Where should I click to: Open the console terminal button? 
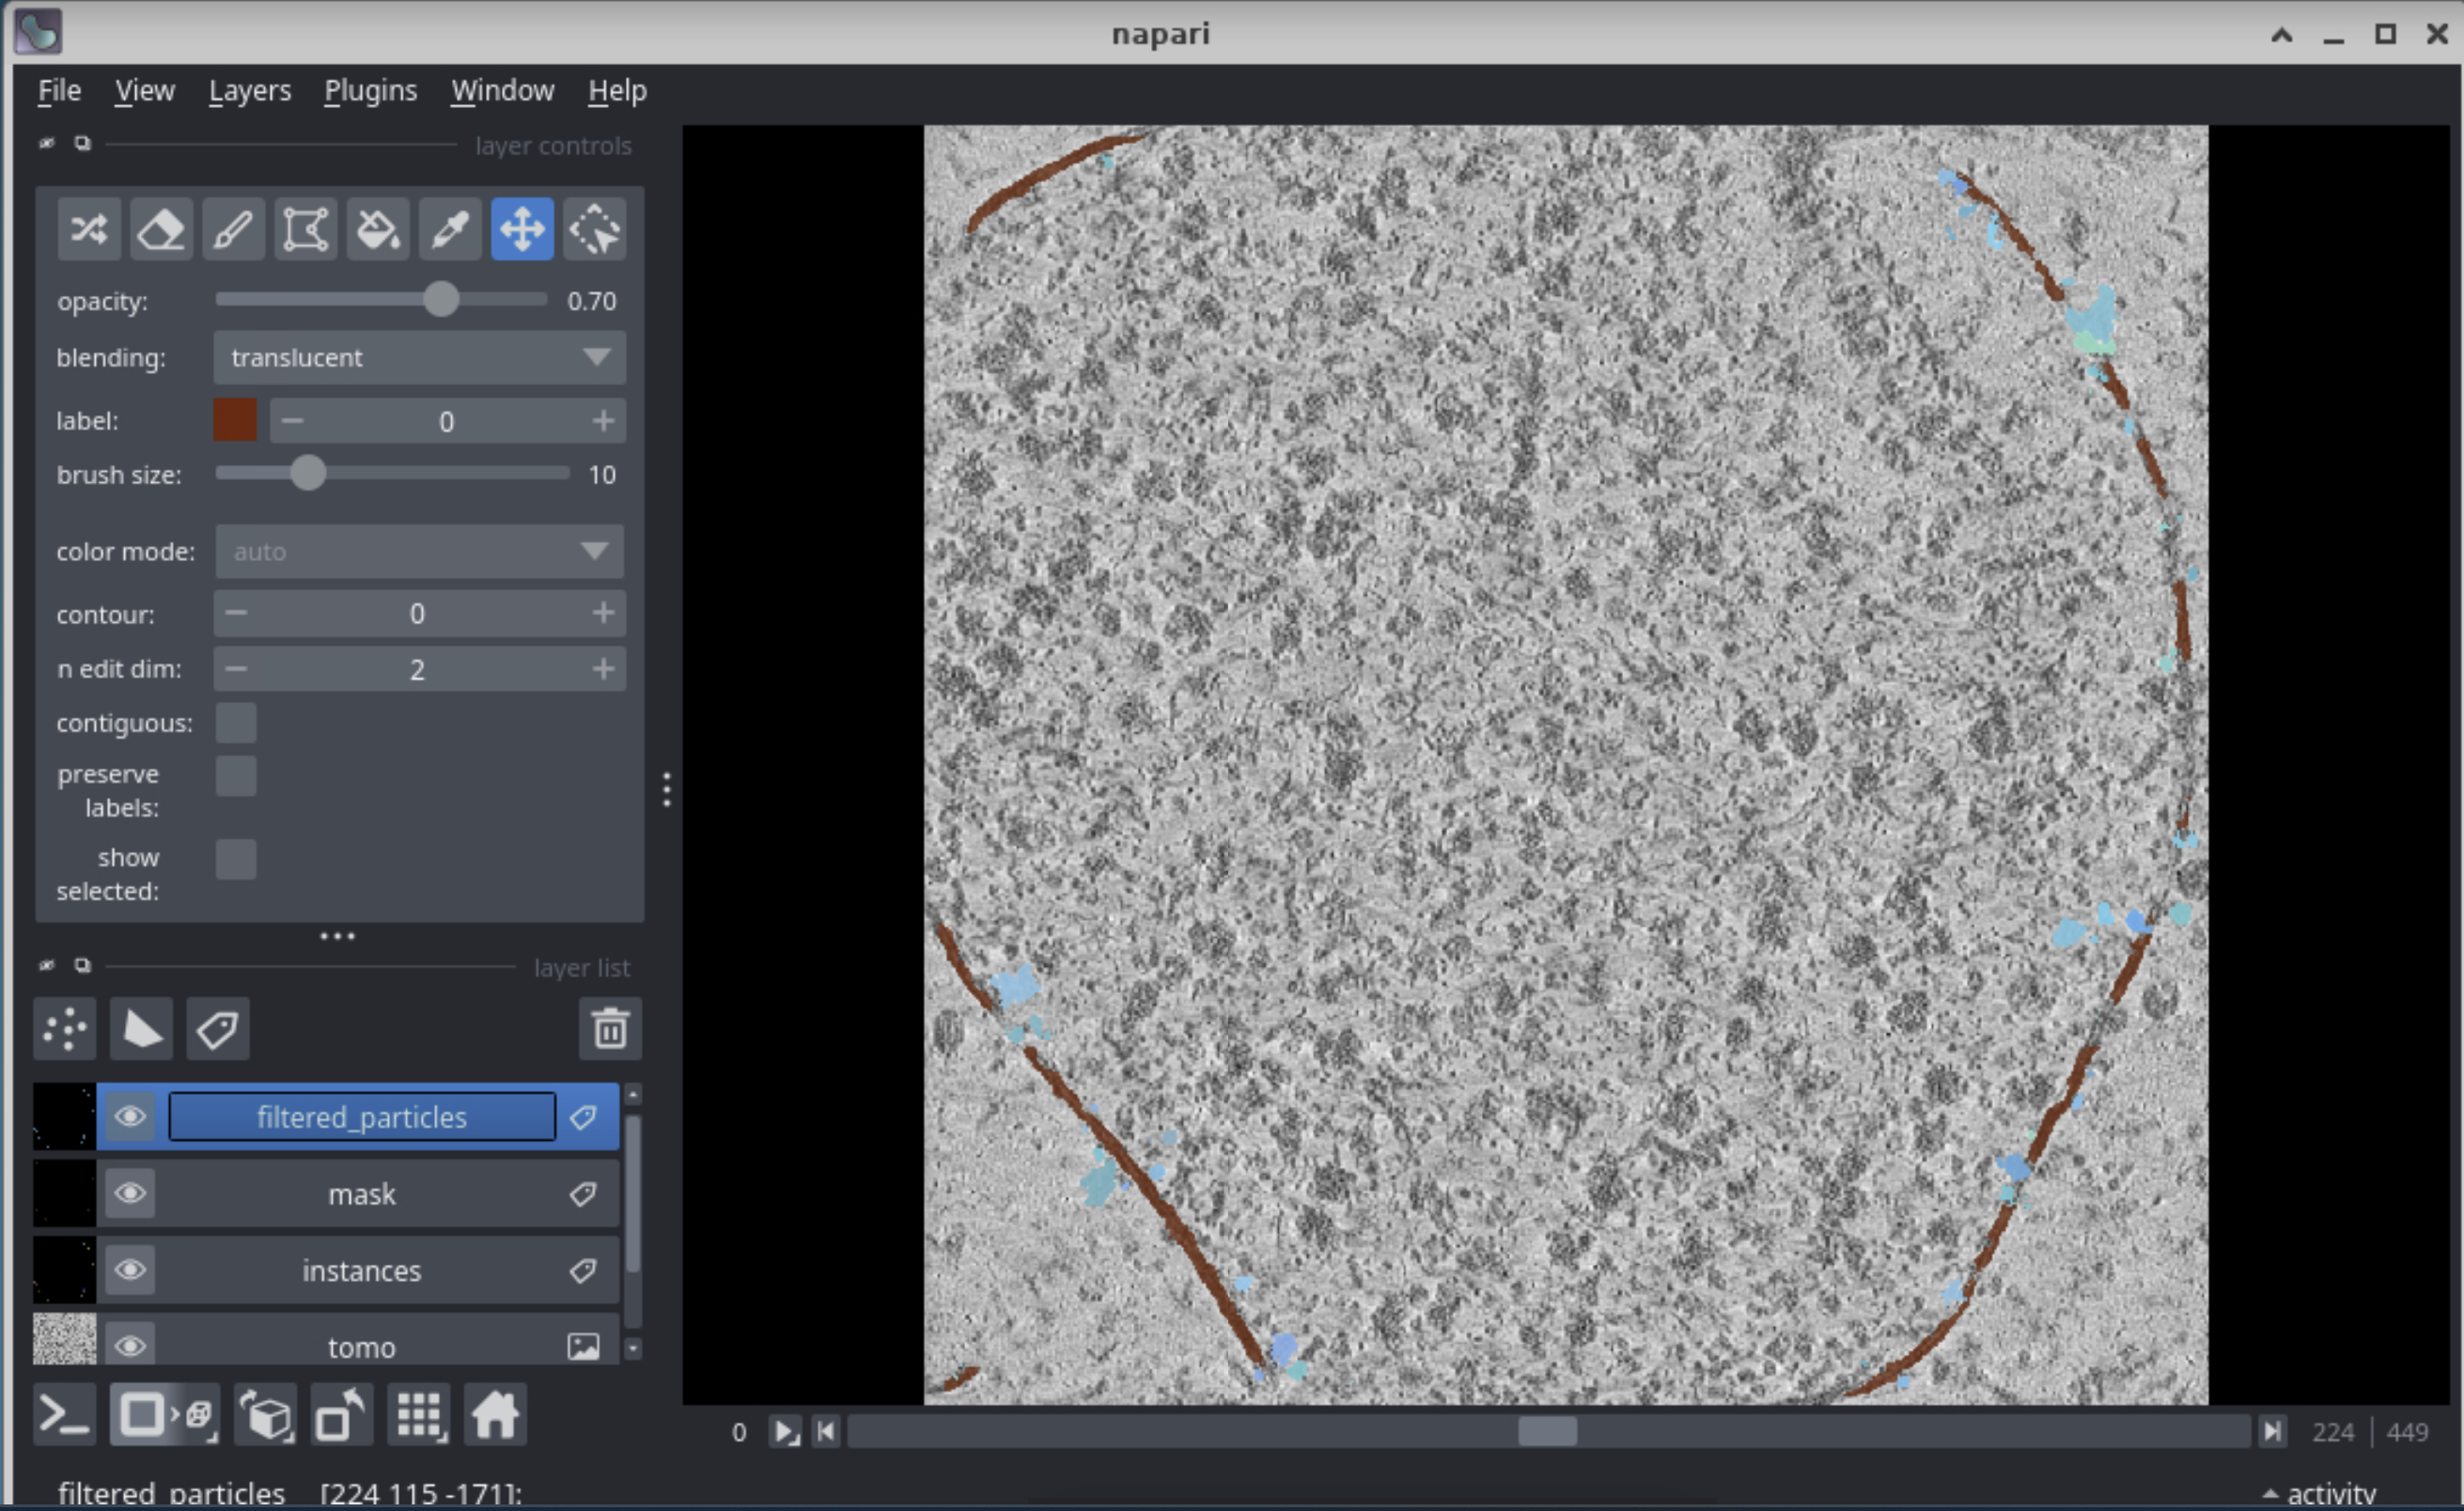tap(65, 1415)
